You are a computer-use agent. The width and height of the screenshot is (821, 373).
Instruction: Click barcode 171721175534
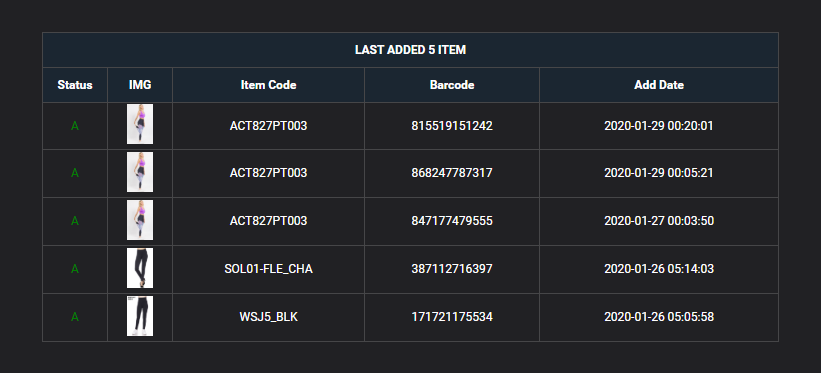click(452, 317)
